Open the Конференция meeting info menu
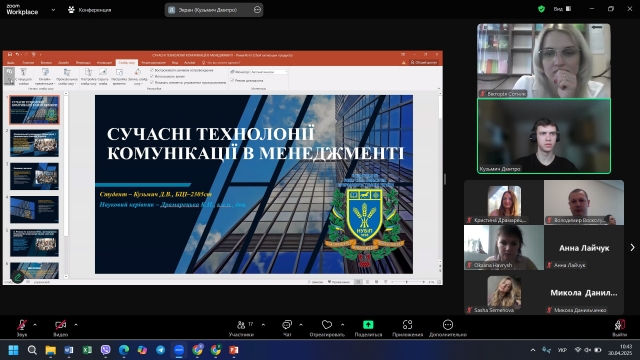This screenshot has height=360, width=640. coord(89,10)
